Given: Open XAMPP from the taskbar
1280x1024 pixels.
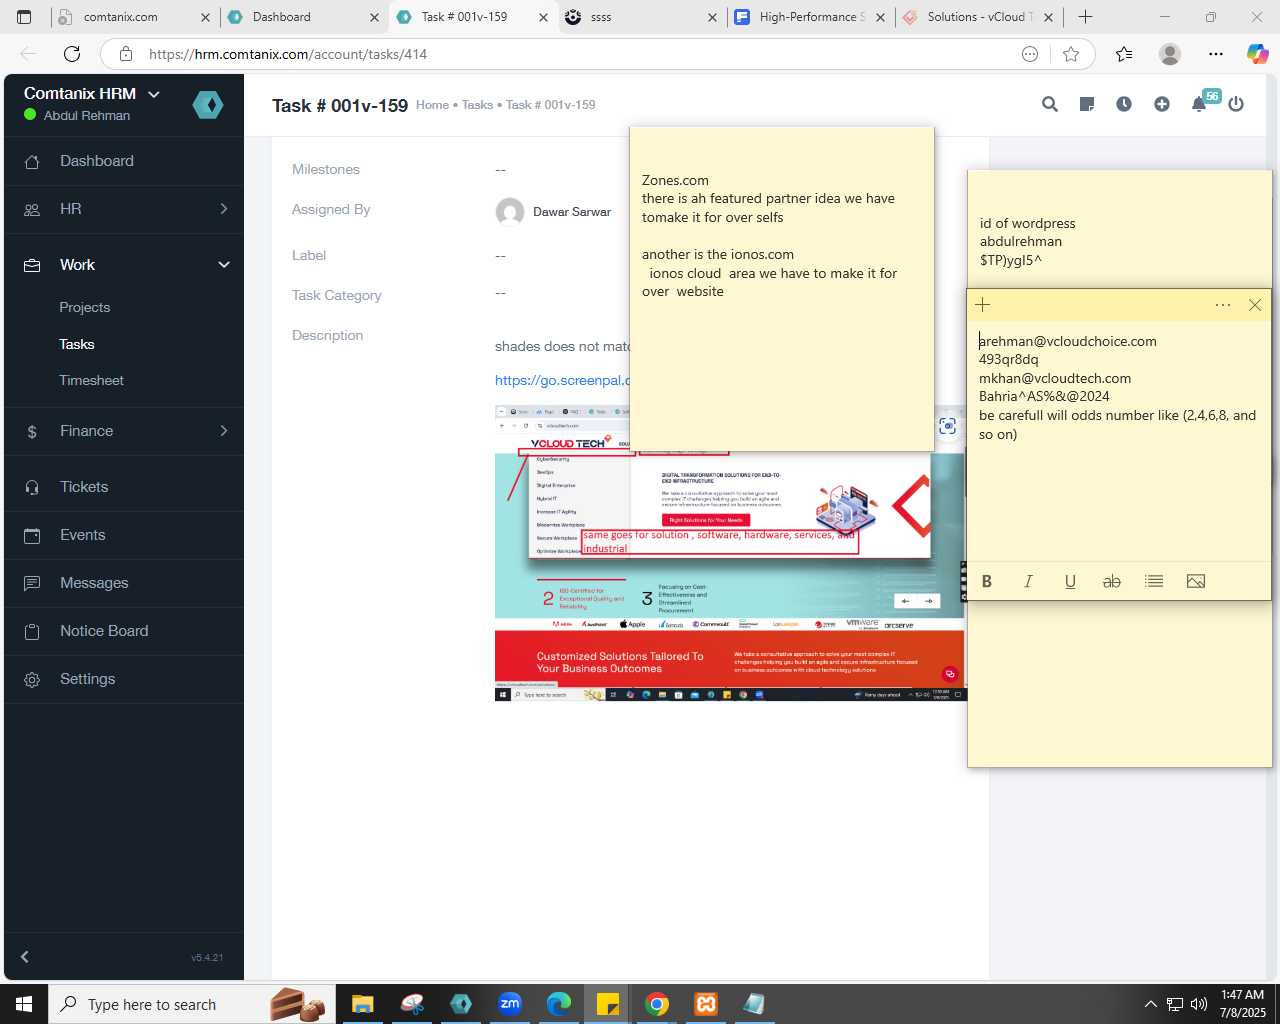Looking at the screenshot, I should tap(706, 1004).
